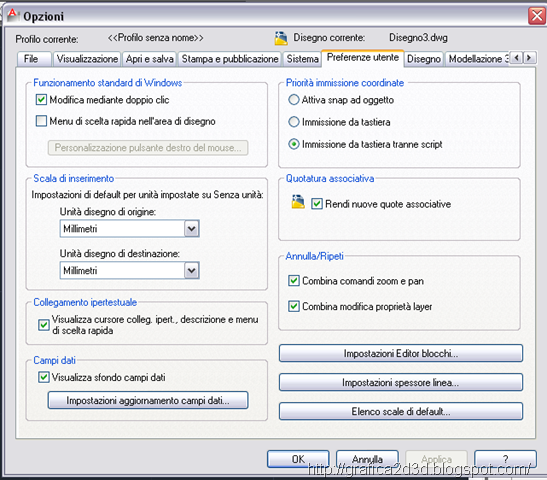Click the Quotatura associativa group label
547x480 pixels.
(x=330, y=178)
